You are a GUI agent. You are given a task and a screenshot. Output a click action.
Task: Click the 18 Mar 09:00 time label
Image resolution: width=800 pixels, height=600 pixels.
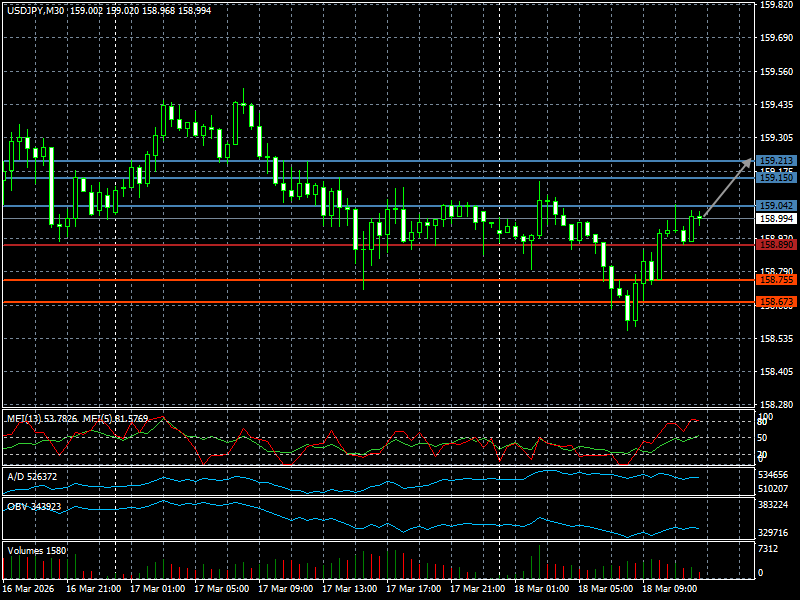coord(668,589)
